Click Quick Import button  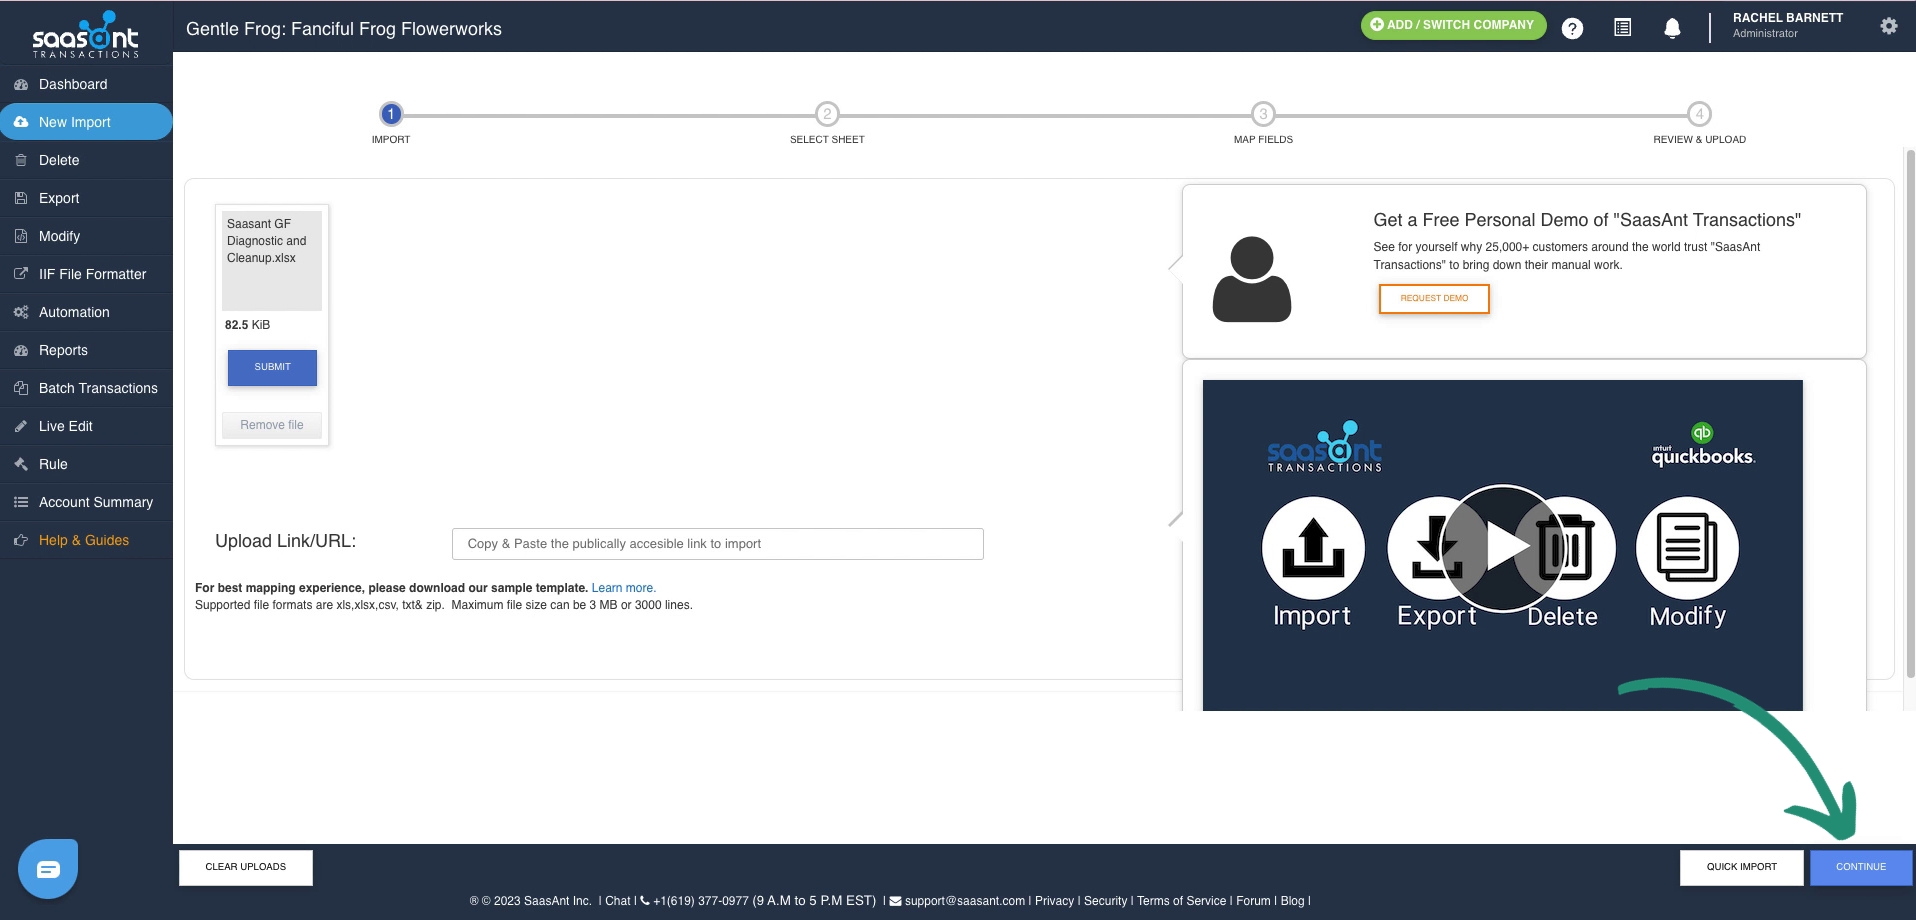pyautogui.click(x=1742, y=867)
